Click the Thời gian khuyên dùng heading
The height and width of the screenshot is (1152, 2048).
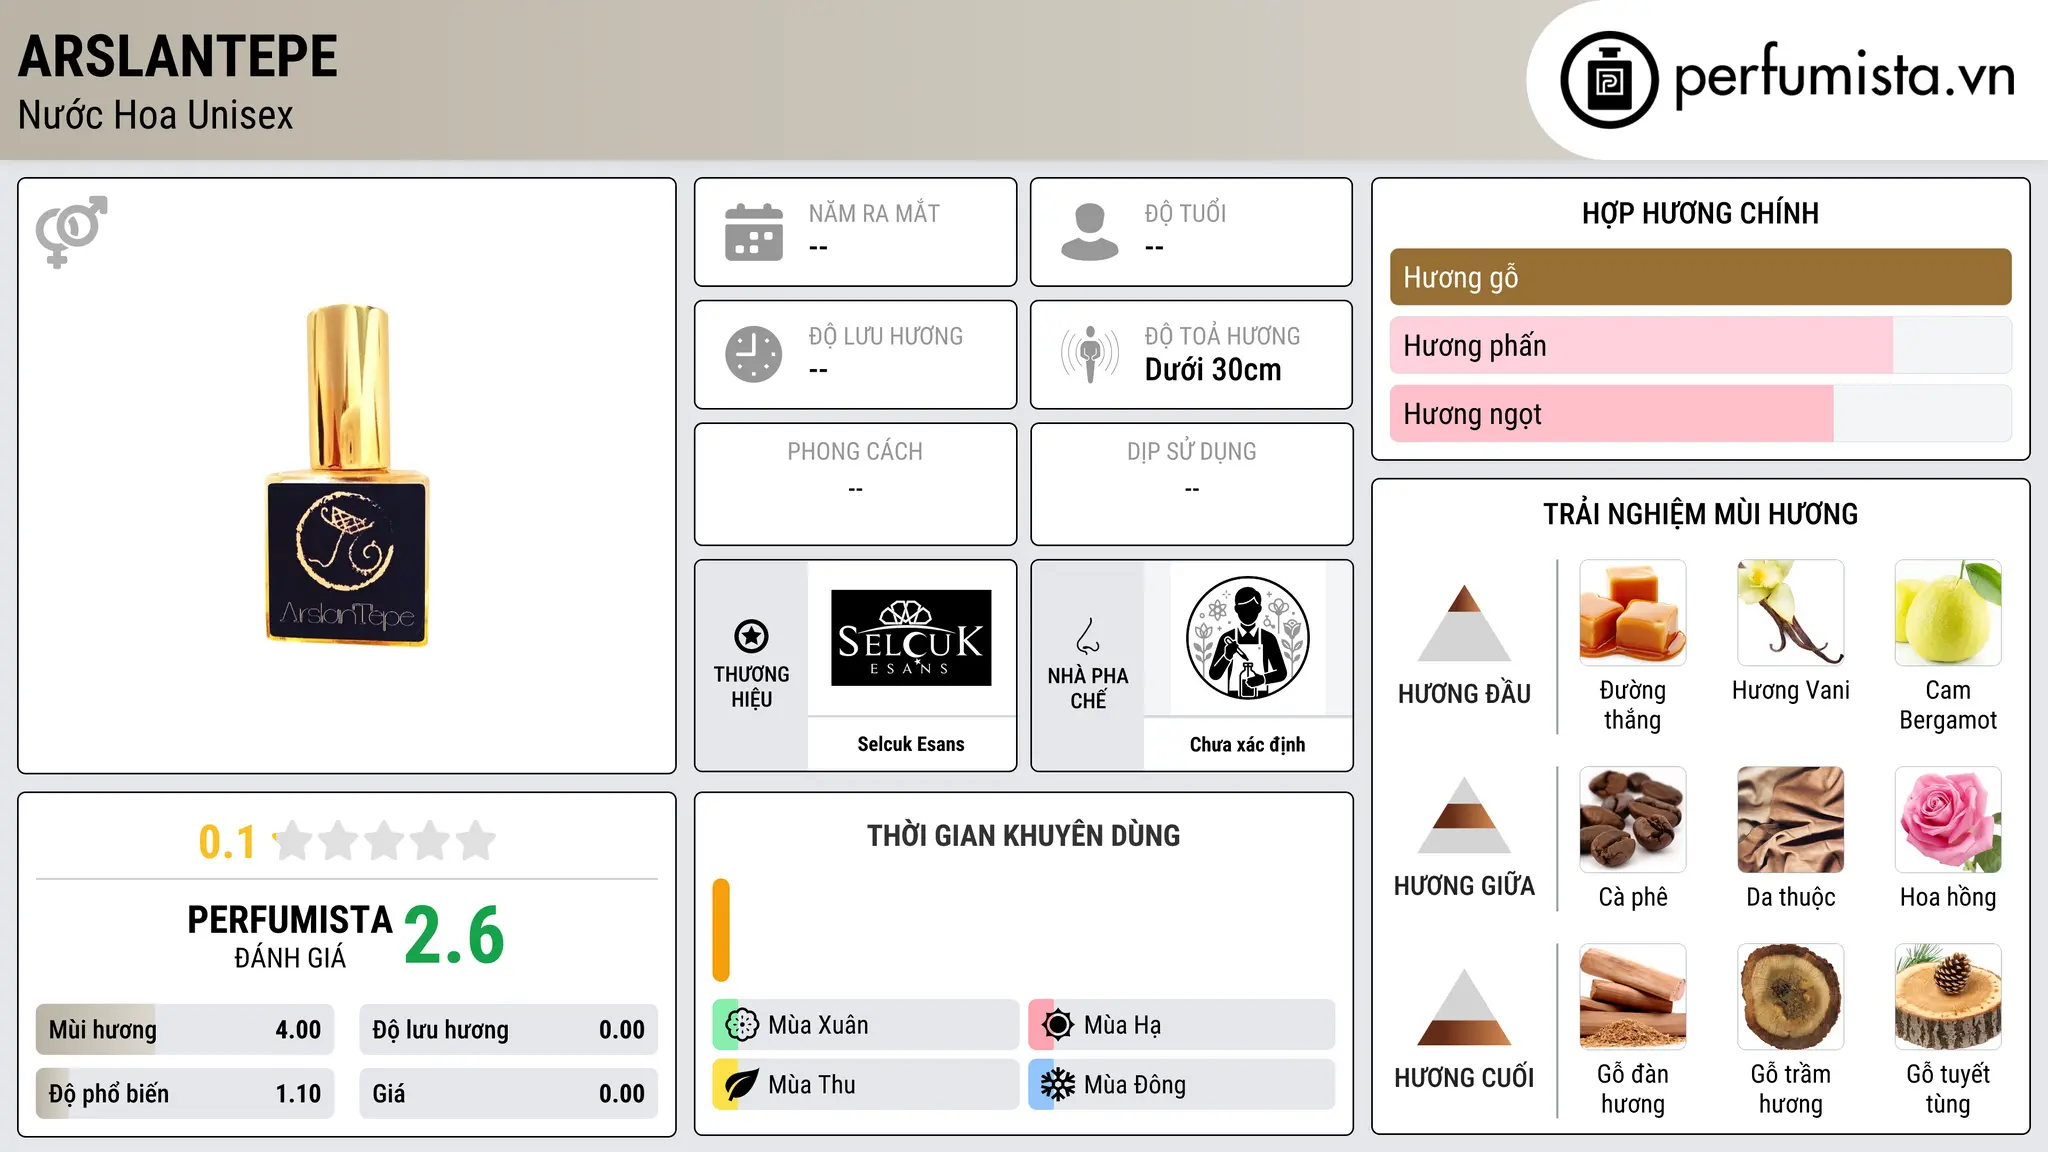pyautogui.click(x=1024, y=835)
